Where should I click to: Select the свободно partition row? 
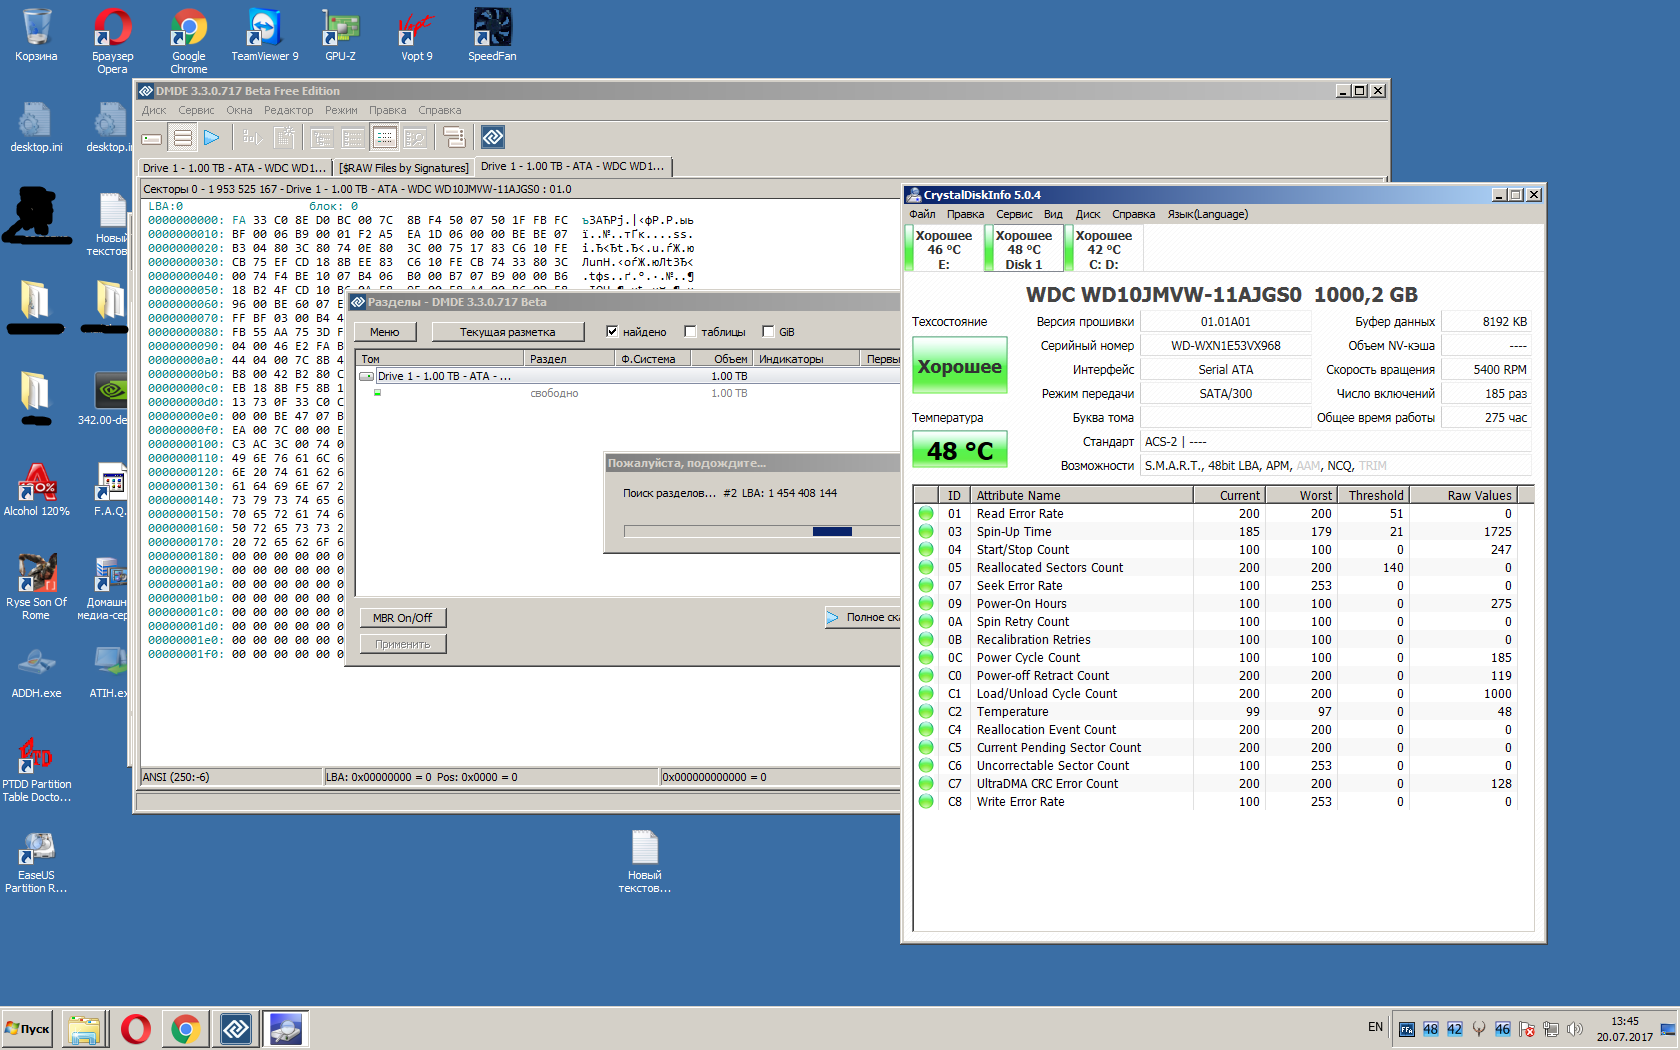[x=628, y=393]
